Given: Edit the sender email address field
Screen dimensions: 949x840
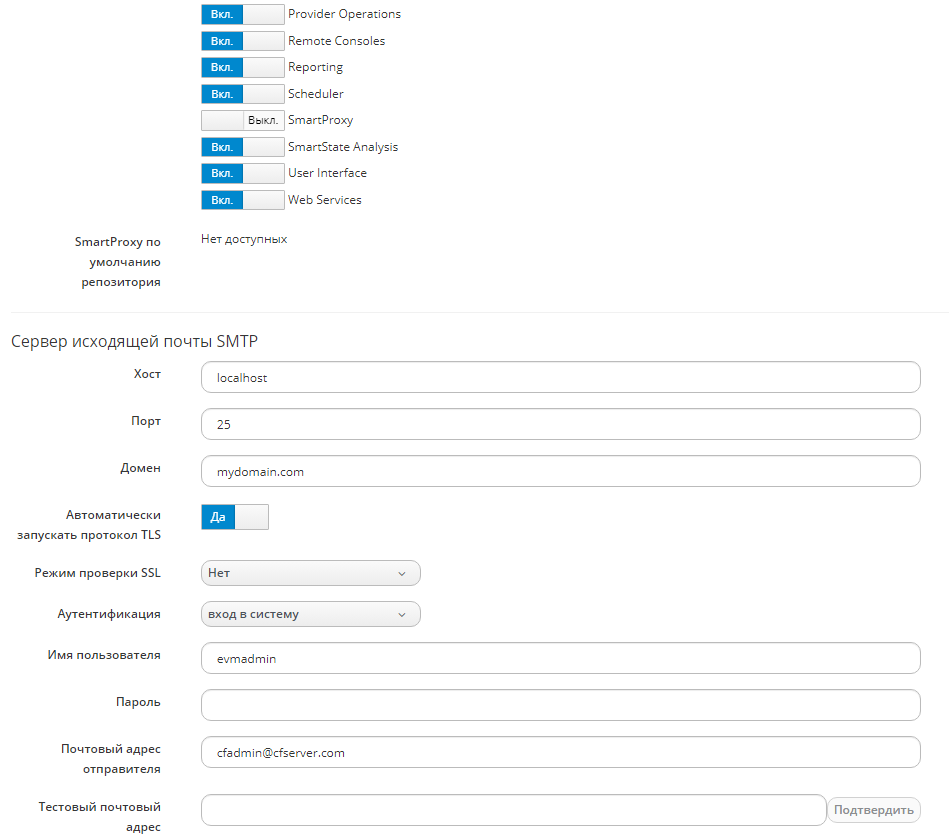Looking at the screenshot, I should click(x=560, y=752).
